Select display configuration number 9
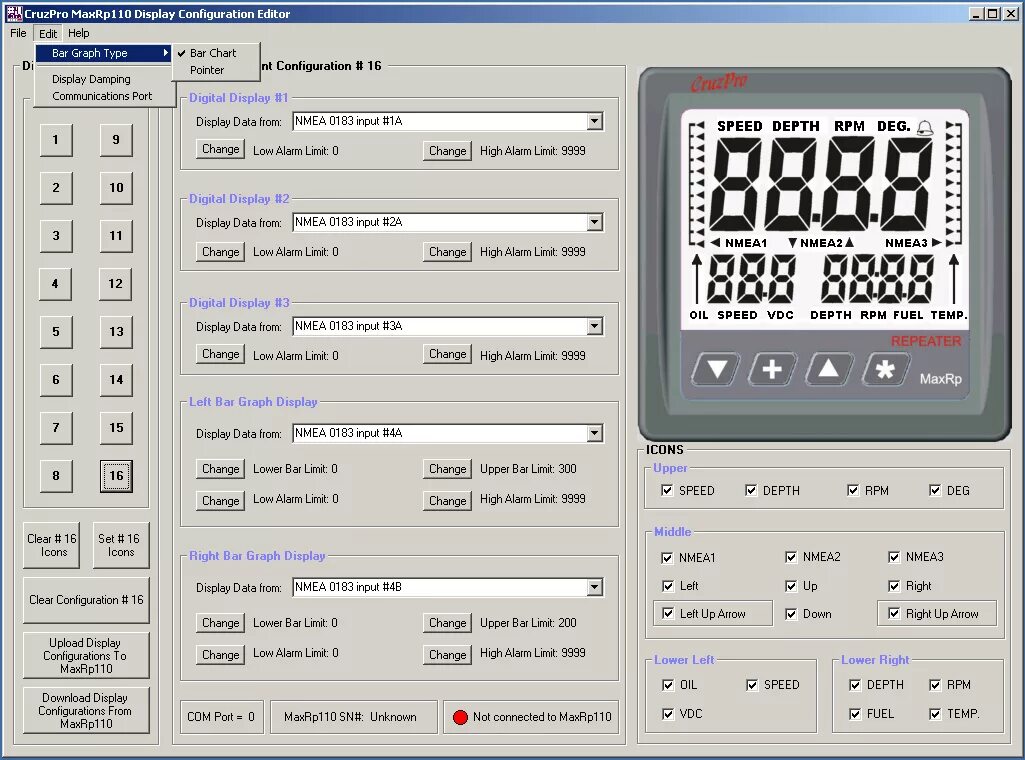Image resolution: width=1025 pixels, height=760 pixels. (116, 139)
